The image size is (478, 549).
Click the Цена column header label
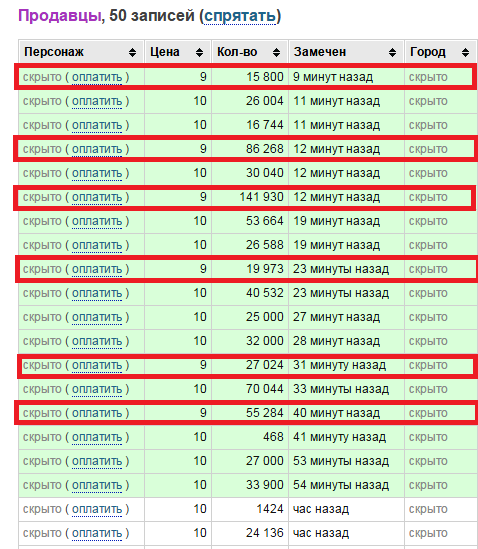pos(165,52)
